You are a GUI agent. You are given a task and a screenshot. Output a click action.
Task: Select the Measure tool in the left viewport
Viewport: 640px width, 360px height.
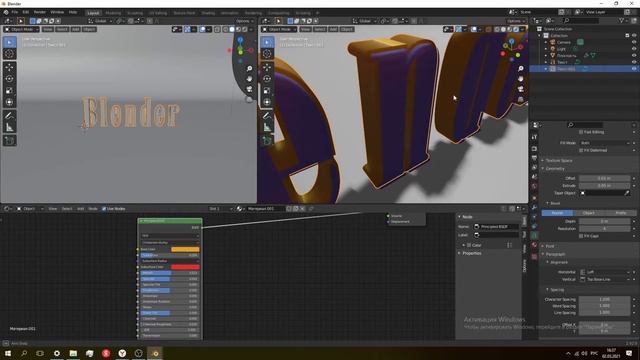[x=9, y=127]
